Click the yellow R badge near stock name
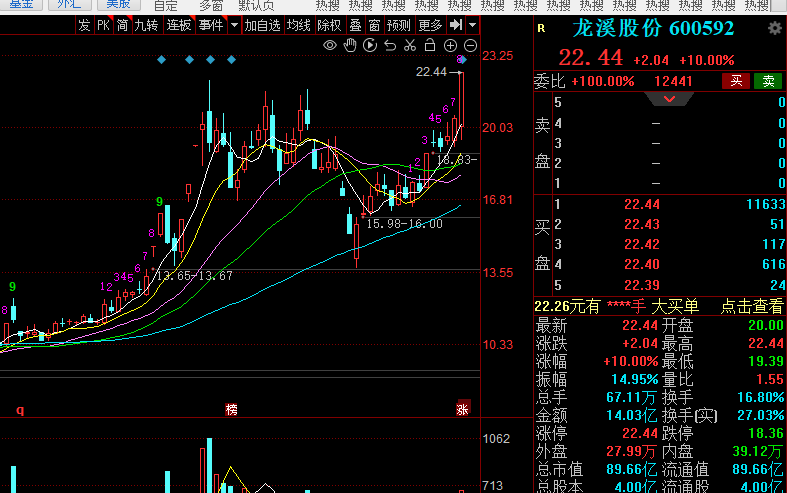 (x=541, y=29)
